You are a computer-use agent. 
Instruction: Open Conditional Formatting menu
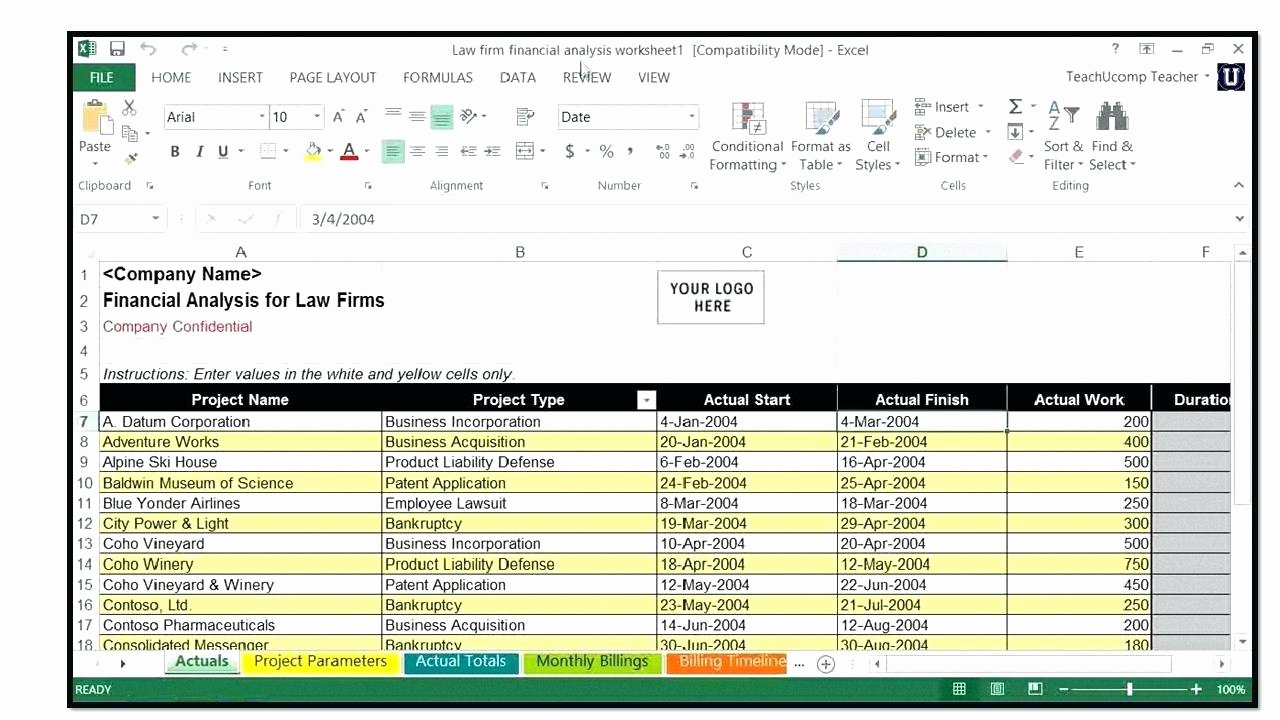(x=747, y=136)
